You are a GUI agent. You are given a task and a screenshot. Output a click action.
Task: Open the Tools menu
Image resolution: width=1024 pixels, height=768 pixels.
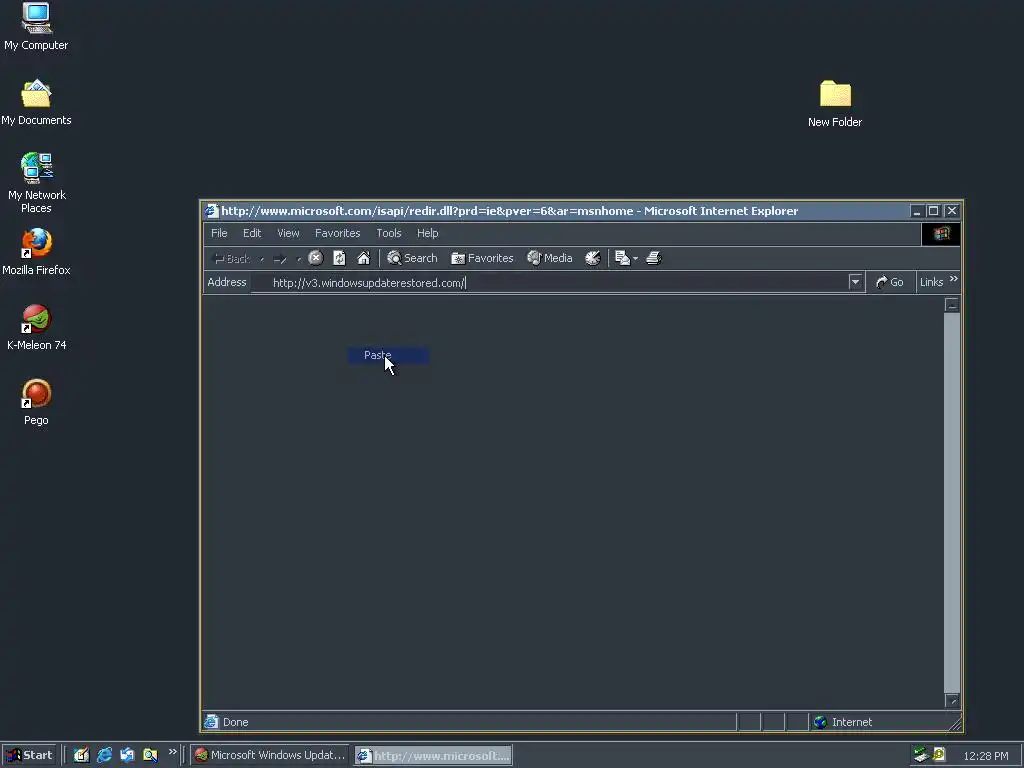pyautogui.click(x=389, y=233)
